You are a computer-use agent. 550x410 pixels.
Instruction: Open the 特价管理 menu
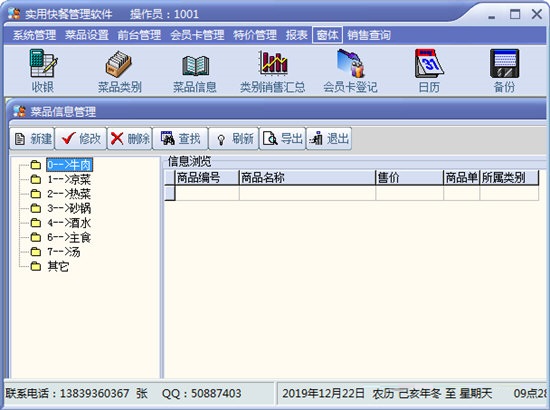[255, 35]
